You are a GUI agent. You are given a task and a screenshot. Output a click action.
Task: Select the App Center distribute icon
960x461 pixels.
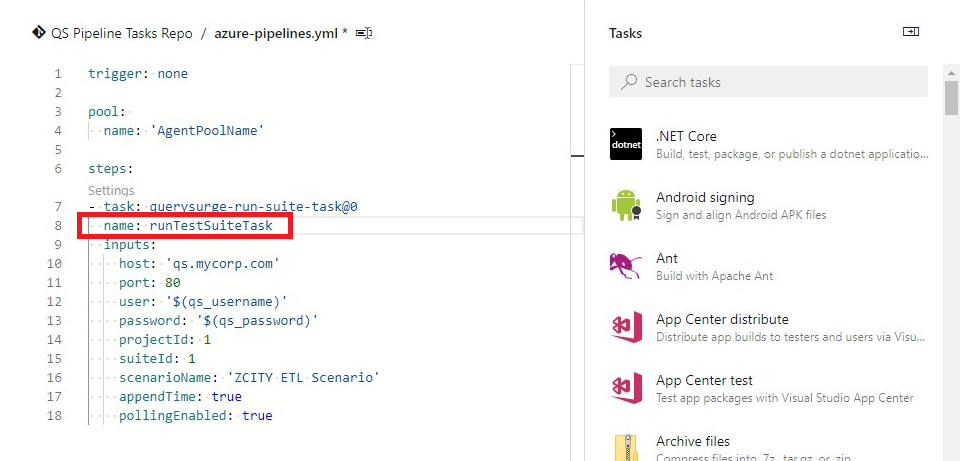pos(626,327)
